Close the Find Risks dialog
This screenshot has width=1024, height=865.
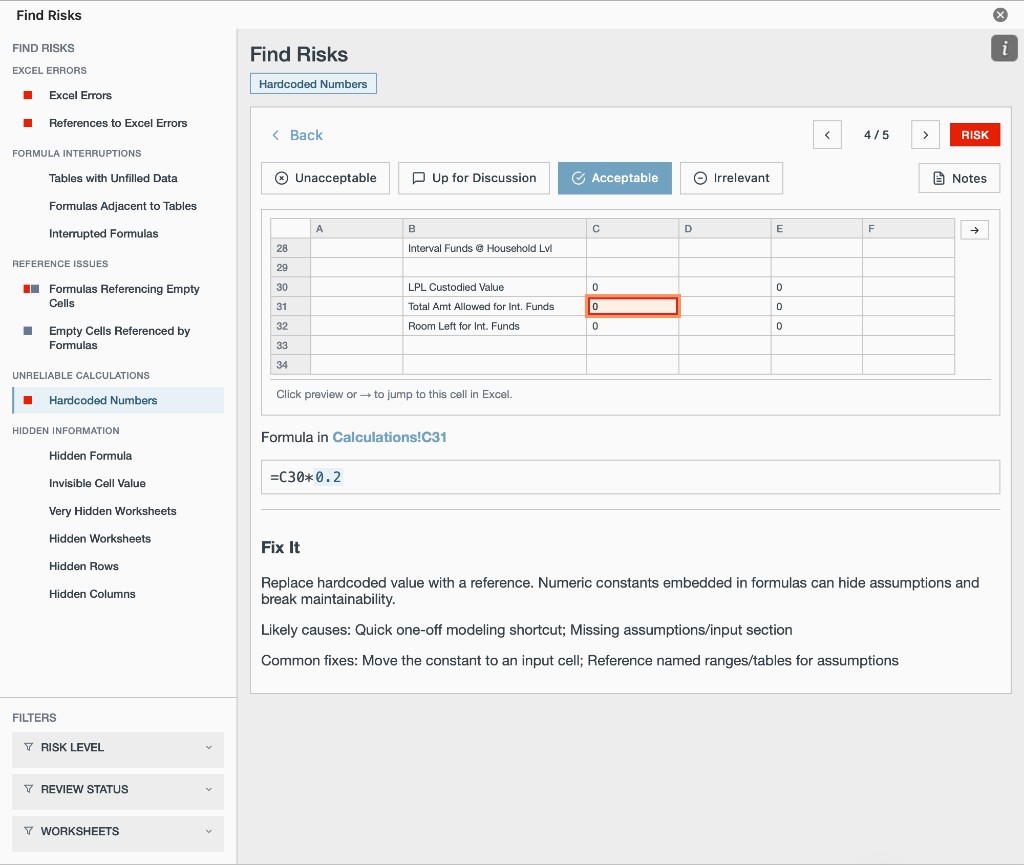(1000, 14)
